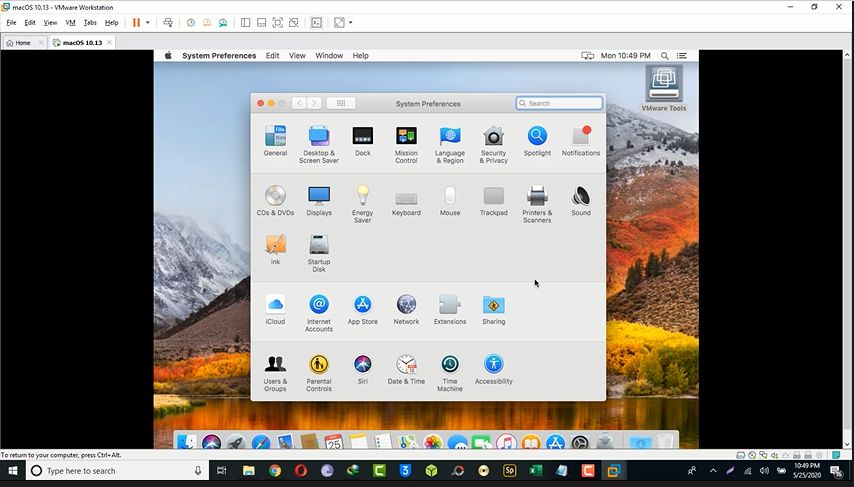Open Language & Region preferences
854x487 pixels.
pyautogui.click(x=450, y=144)
